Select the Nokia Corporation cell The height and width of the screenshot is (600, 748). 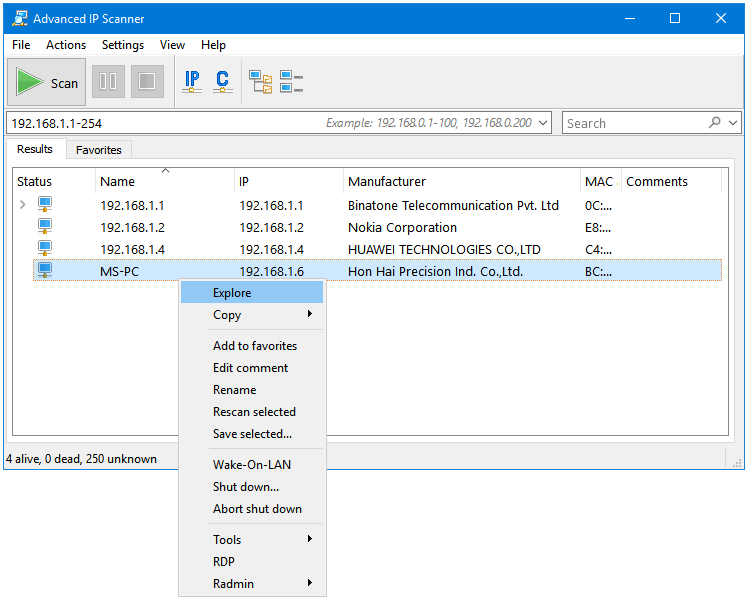[402, 228]
